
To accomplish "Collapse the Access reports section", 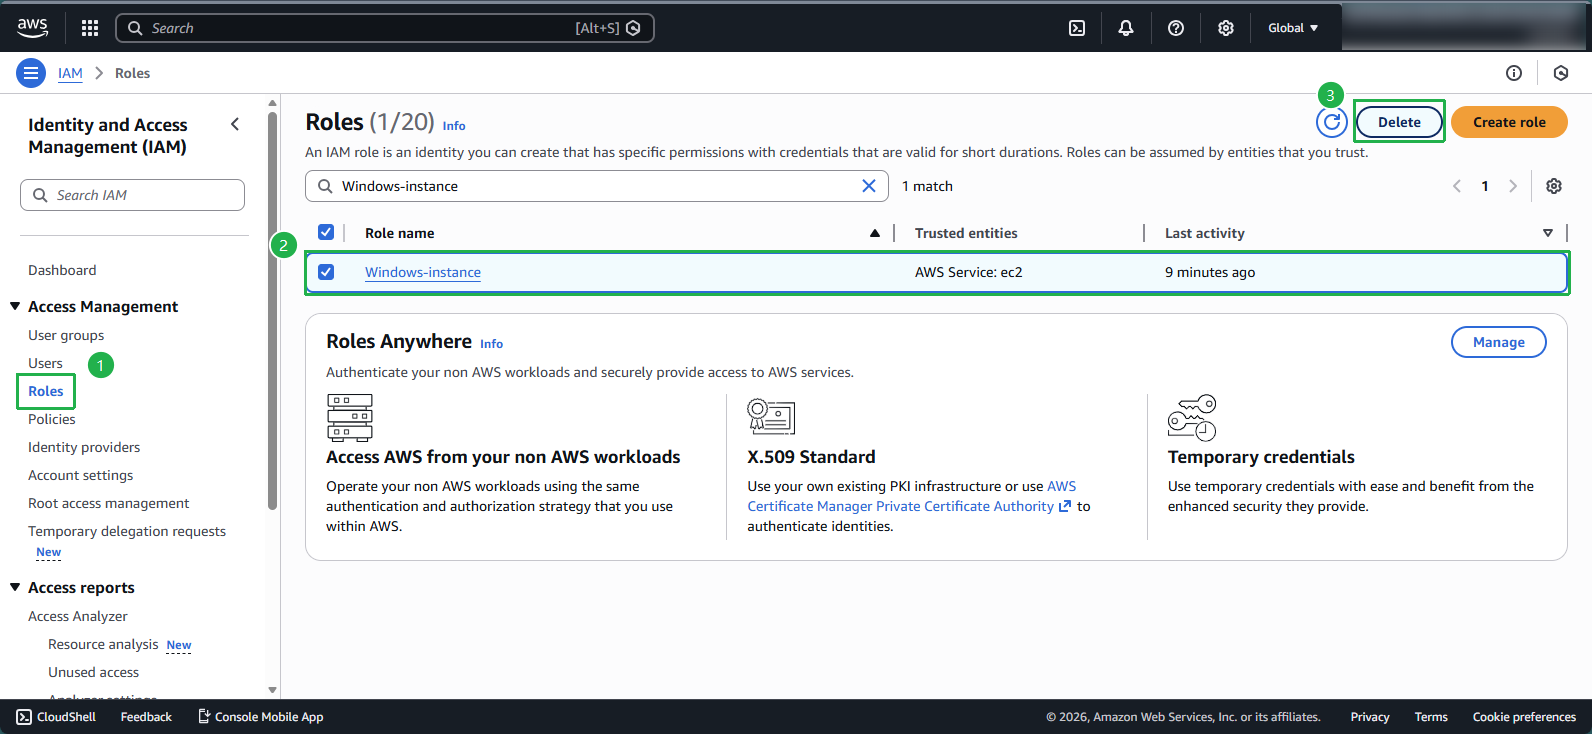I will click(15, 587).
